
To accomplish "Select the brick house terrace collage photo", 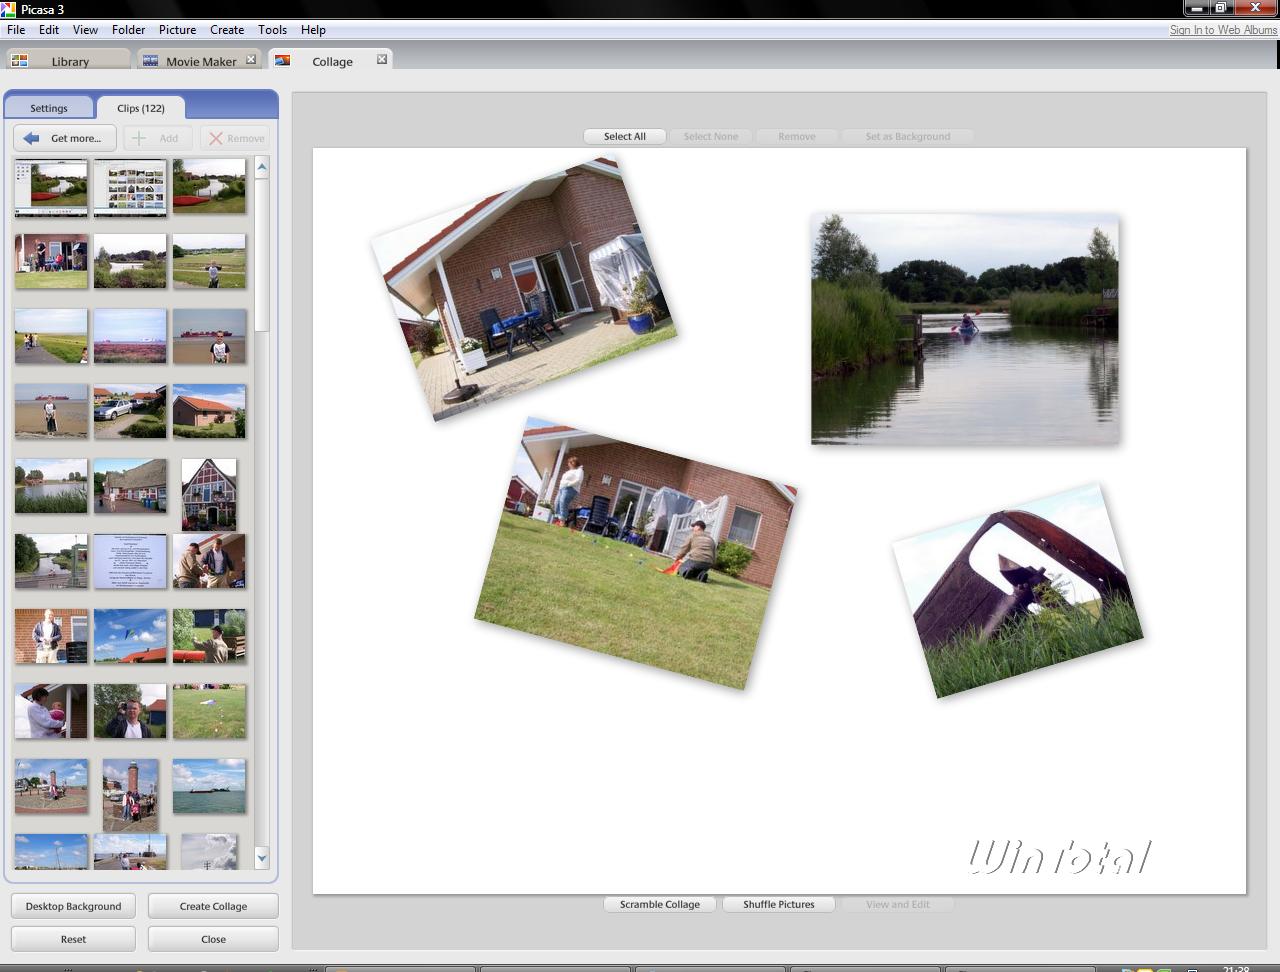I will tap(524, 289).
